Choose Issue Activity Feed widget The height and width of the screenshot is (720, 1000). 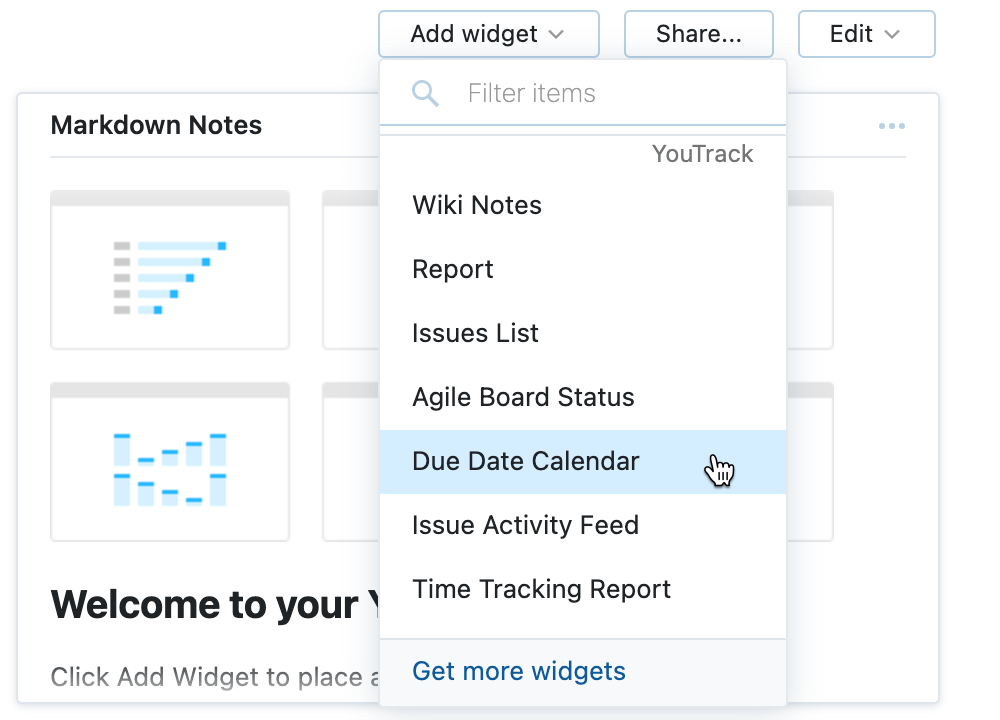click(x=525, y=525)
